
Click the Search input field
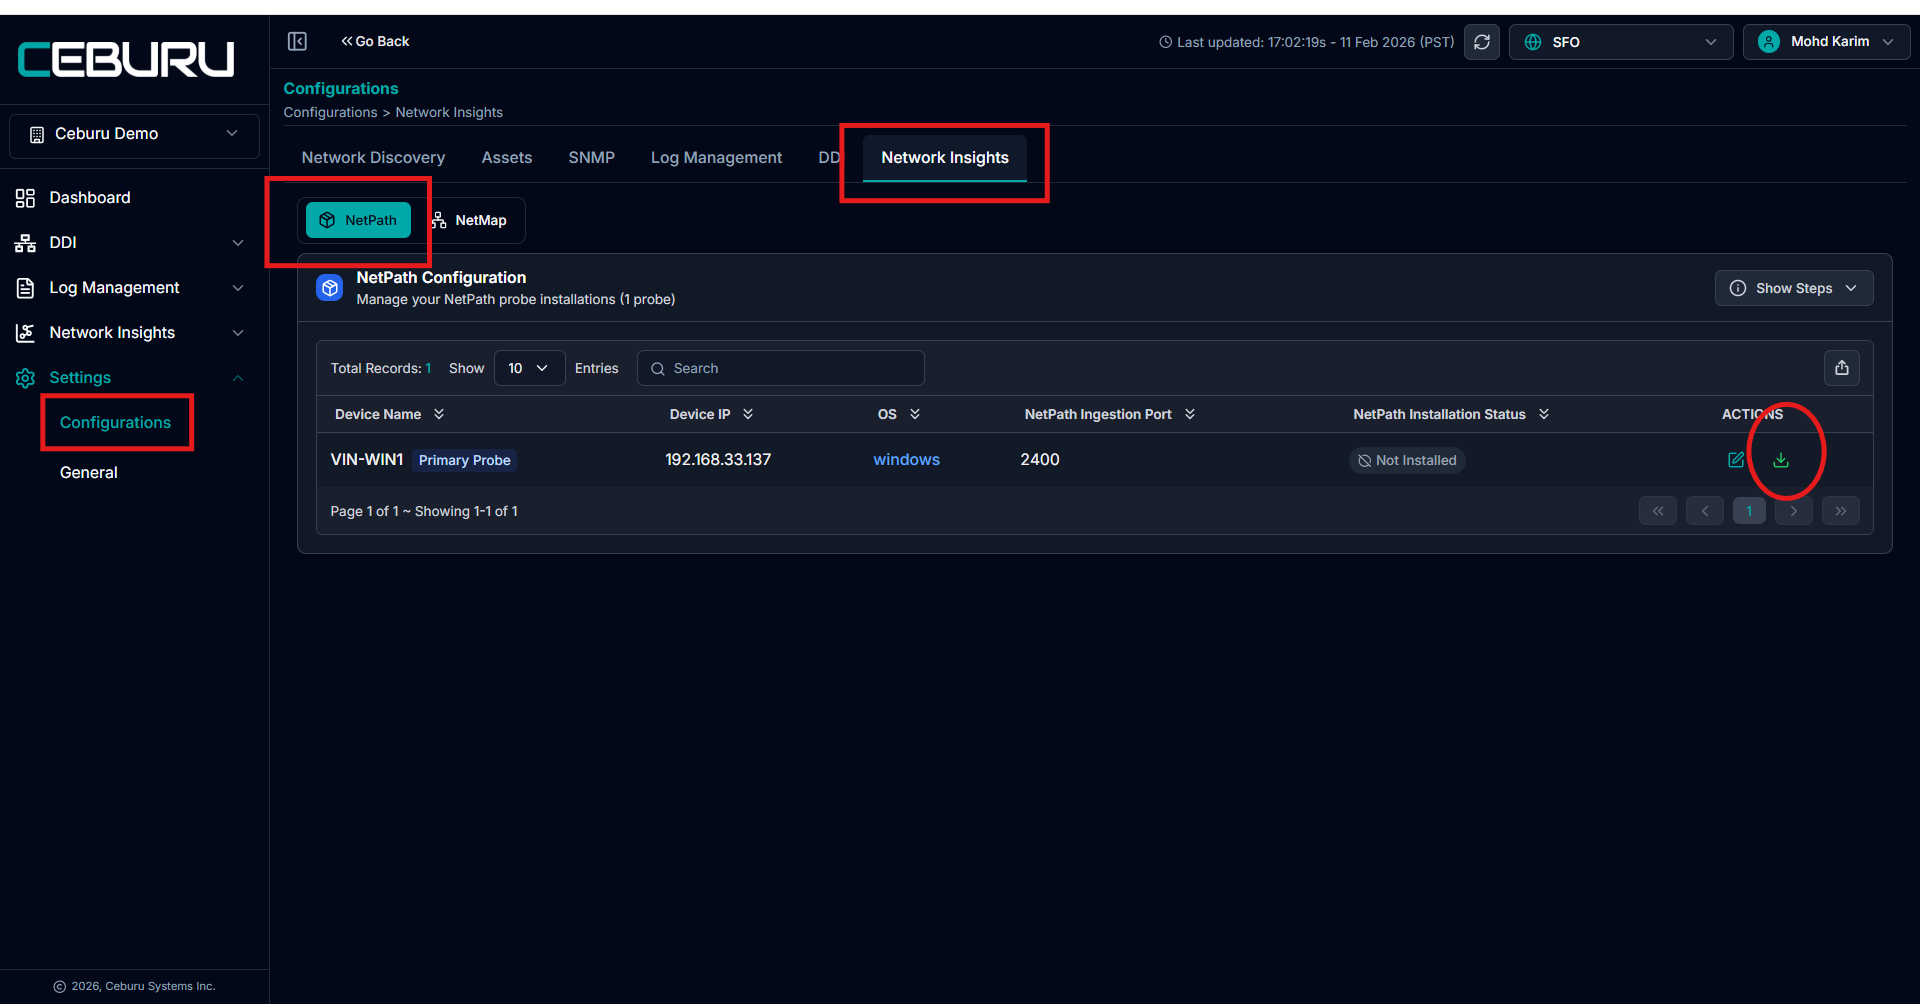(781, 368)
